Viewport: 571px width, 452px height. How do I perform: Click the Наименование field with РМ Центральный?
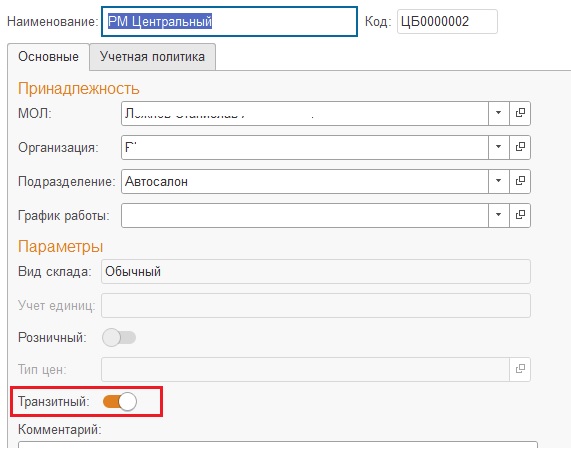pyautogui.click(x=229, y=21)
